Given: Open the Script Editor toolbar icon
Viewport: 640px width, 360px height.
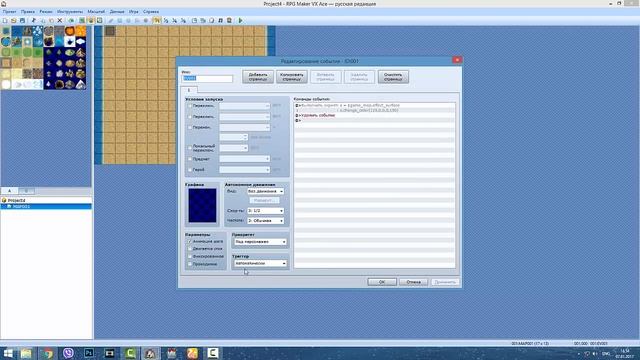Looking at the screenshot, I should [211, 20].
